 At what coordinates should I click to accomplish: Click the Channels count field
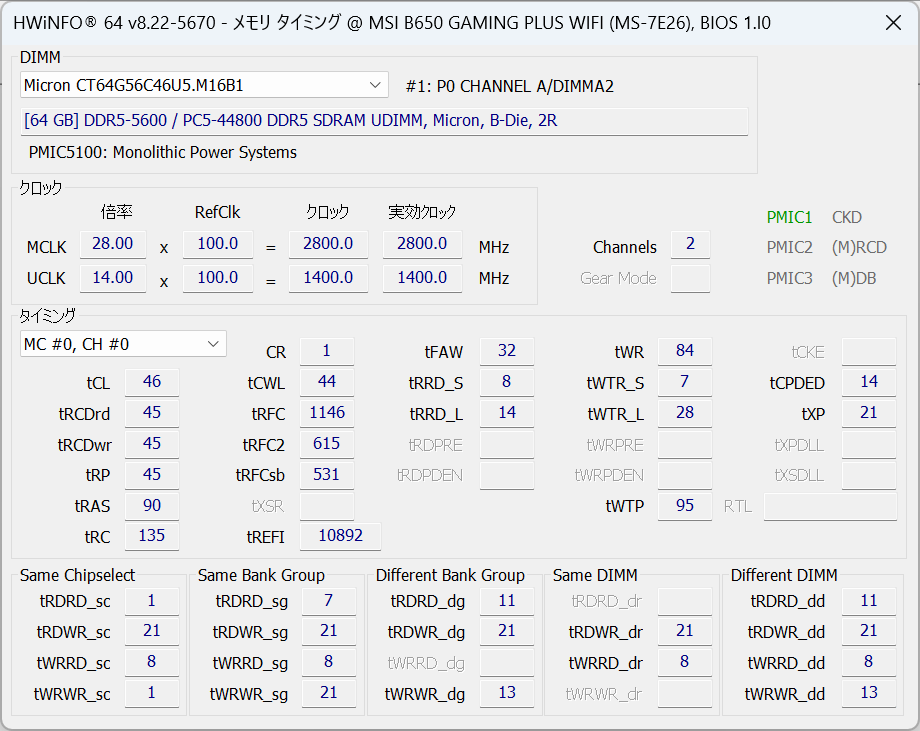click(x=690, y=244)
